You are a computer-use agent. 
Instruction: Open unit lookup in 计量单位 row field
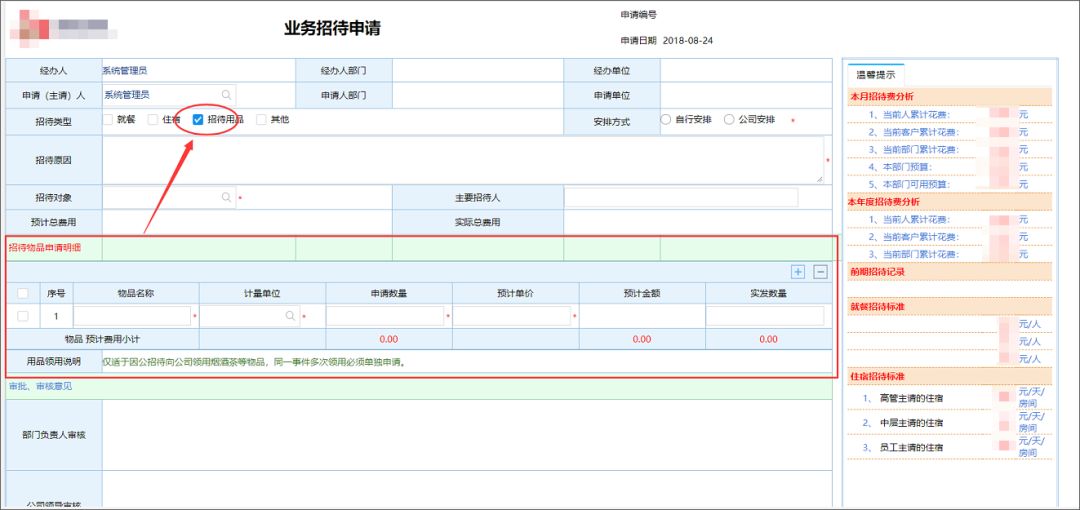pos(291,316)
